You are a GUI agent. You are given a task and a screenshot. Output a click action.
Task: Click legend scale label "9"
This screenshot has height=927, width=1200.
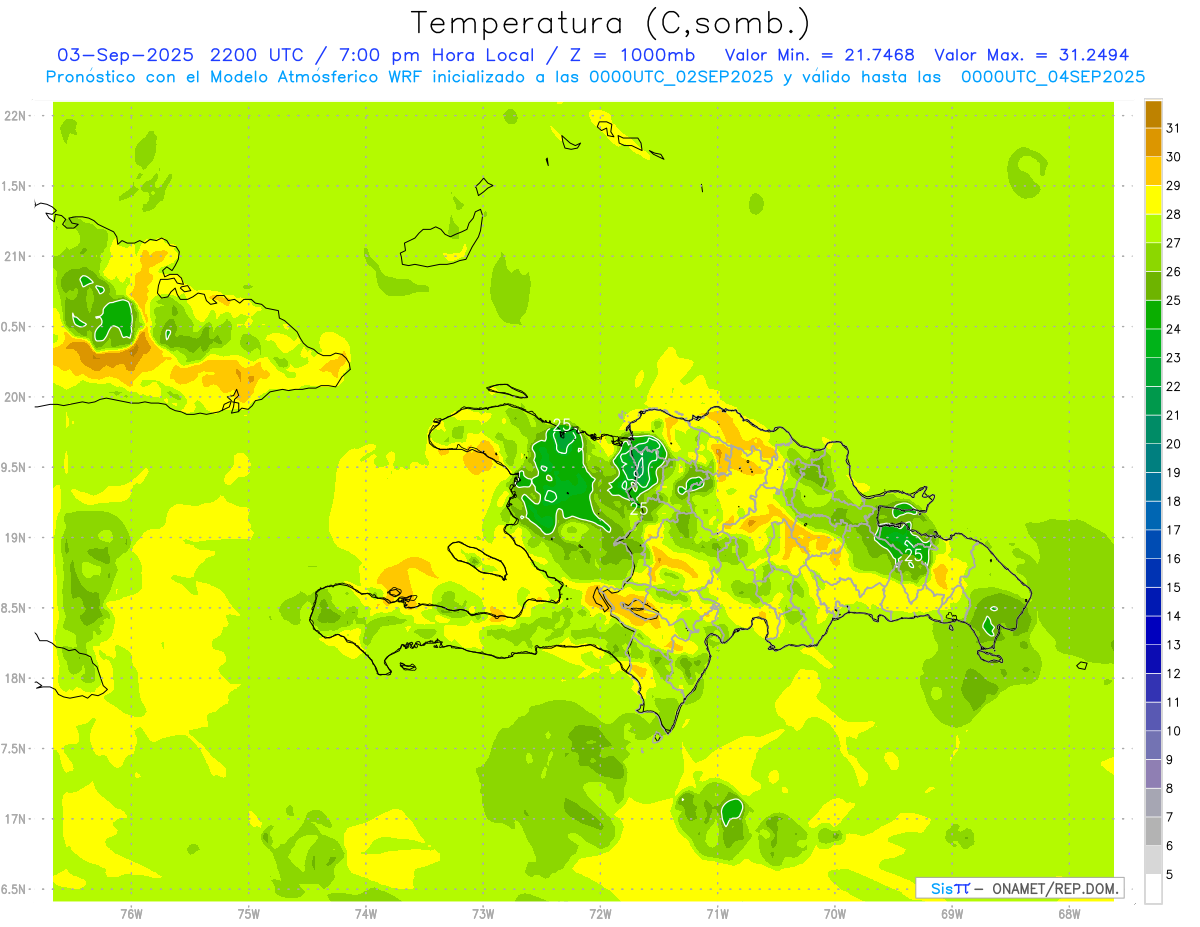[1170, 760]
